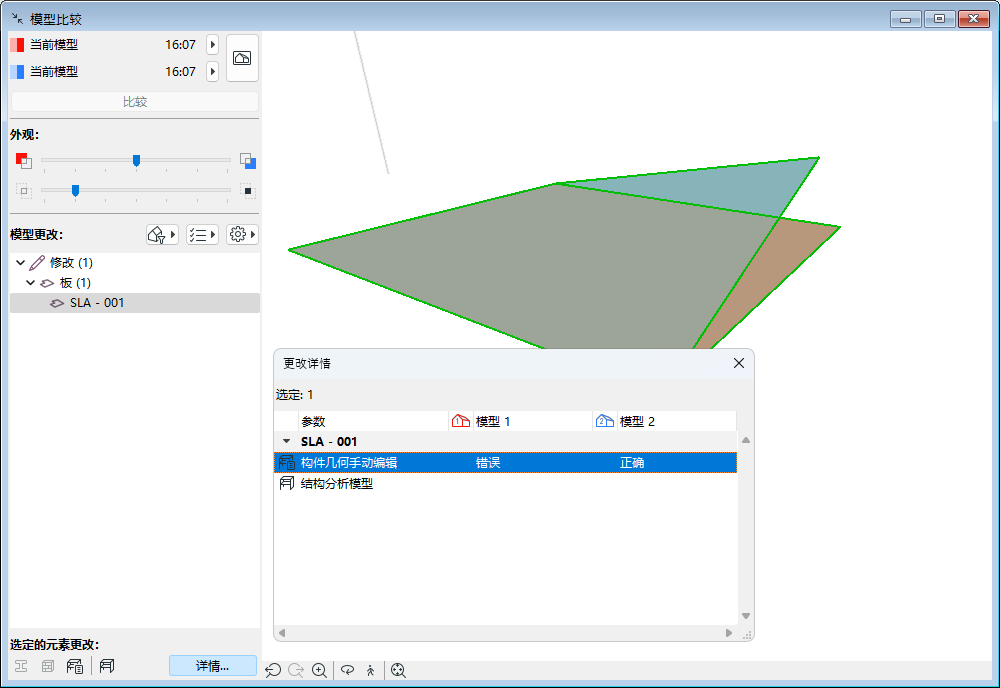Screen dimensions: 1000x688
Task: Click the 正确 cell value
Action: 632,463
